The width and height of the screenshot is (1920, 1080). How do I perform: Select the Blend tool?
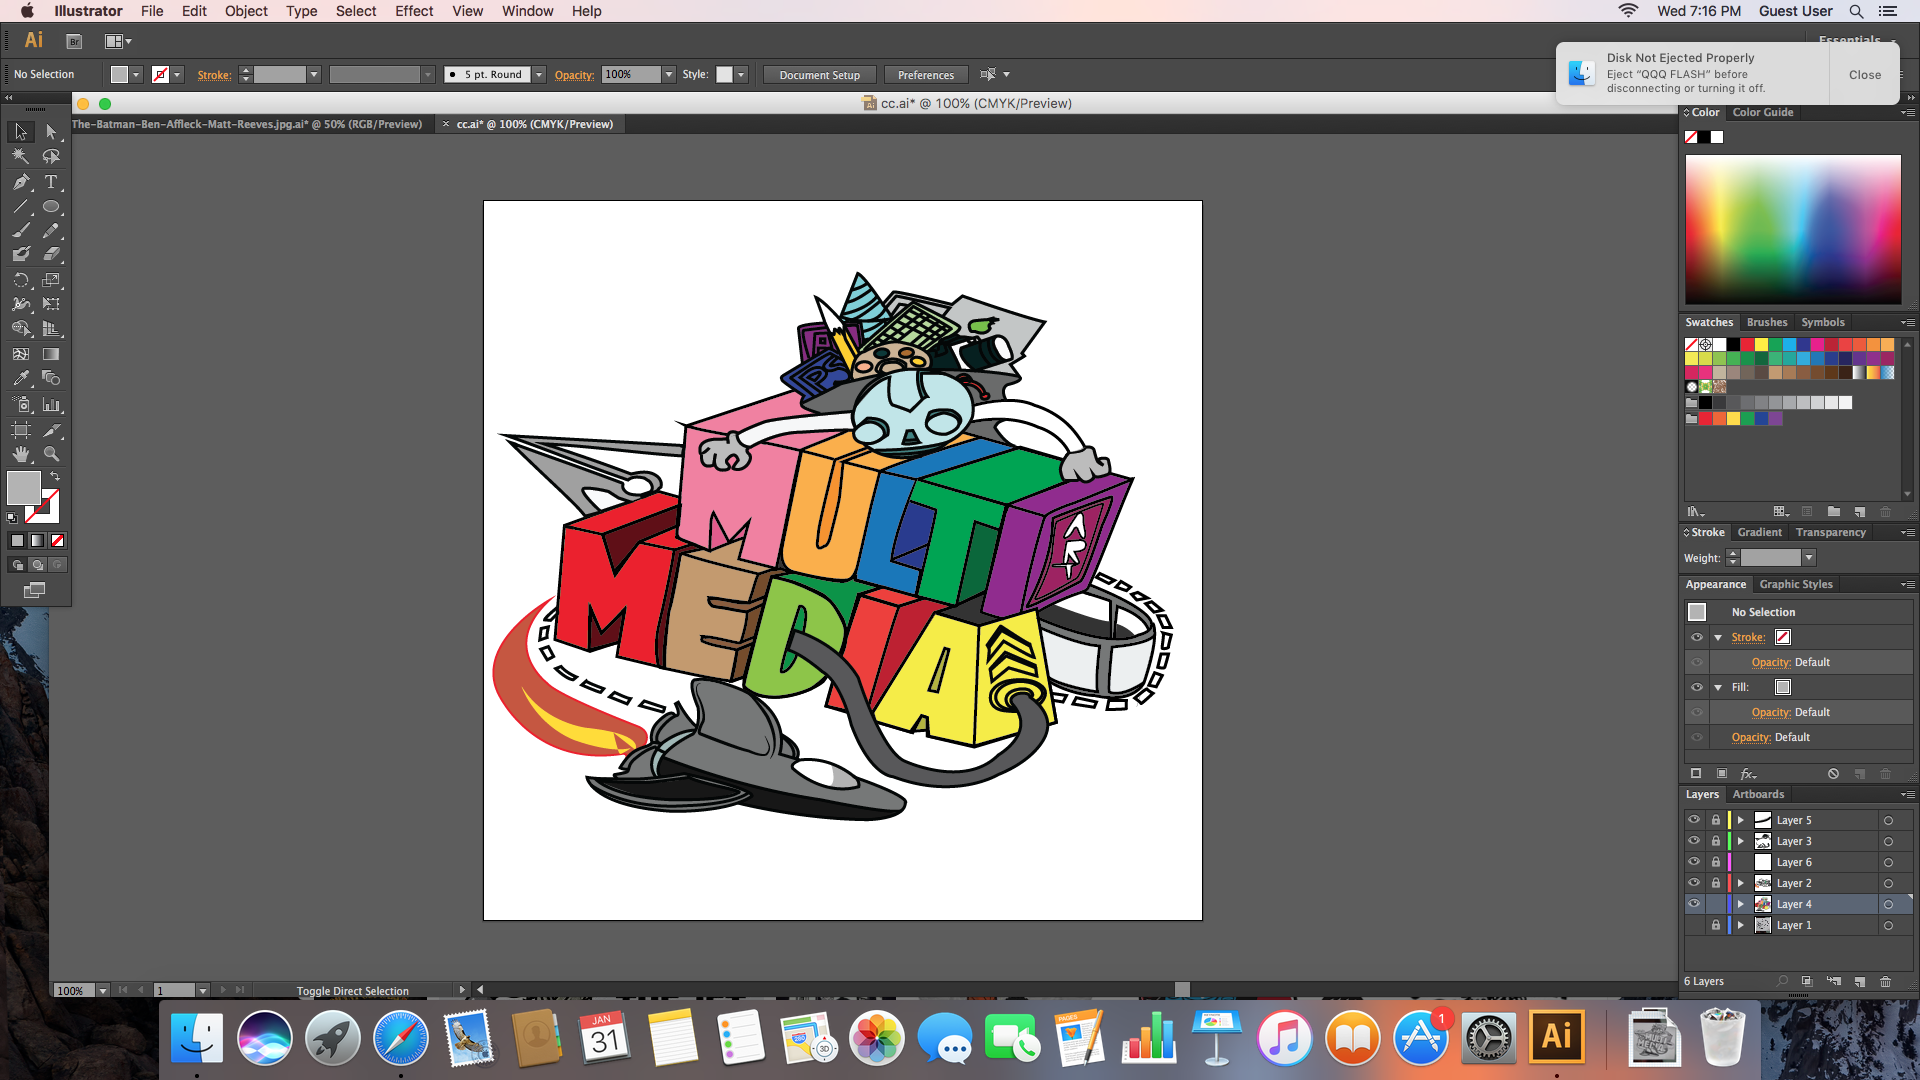coord(51,378)
